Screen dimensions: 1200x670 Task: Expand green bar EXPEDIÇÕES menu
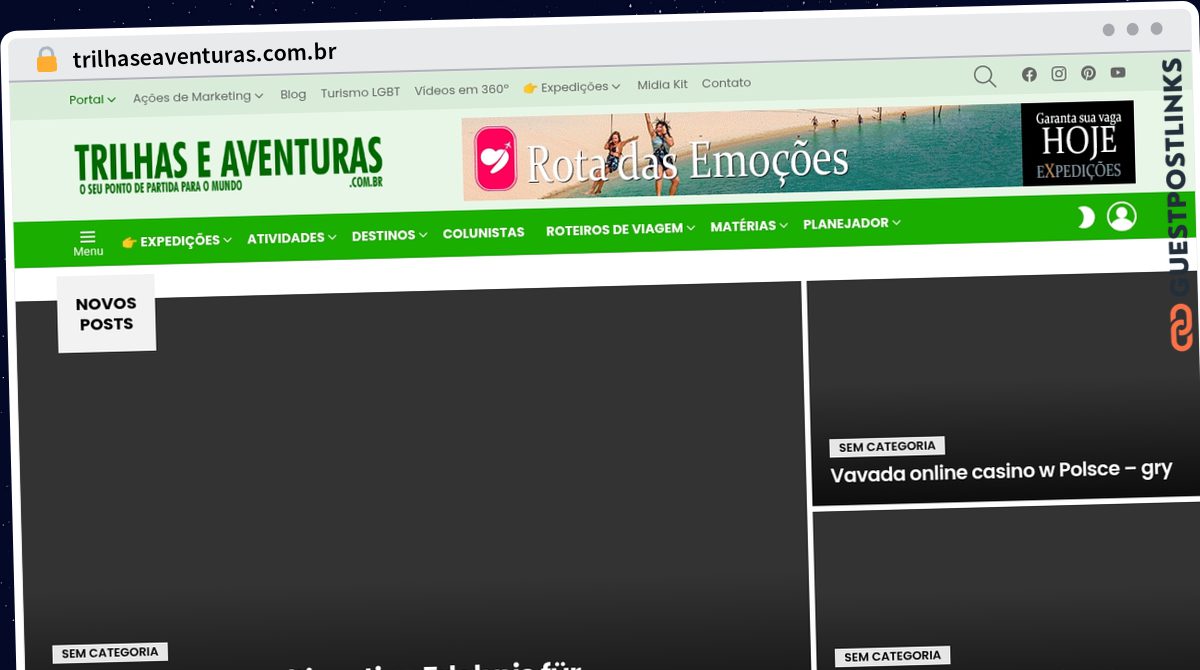click(177, 241)
